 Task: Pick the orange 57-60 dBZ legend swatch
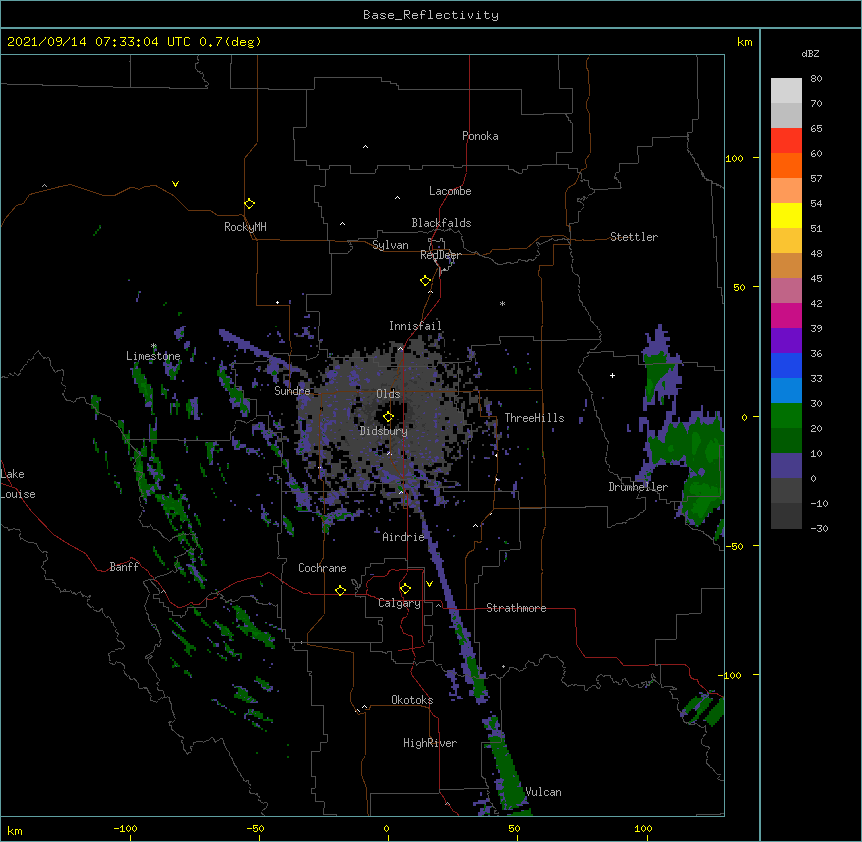[x=786, y=165]
